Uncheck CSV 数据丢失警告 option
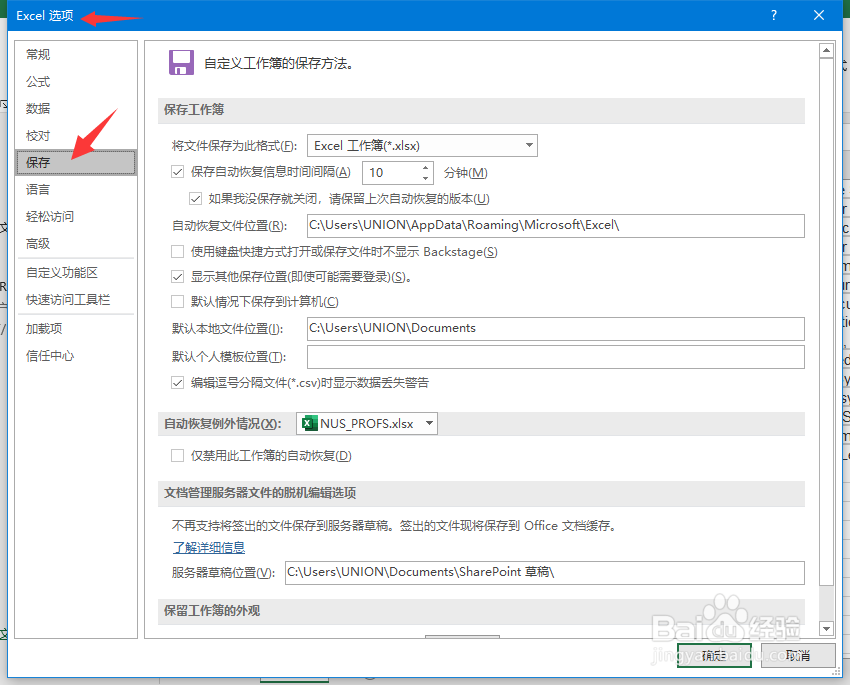 [x=176, y=382]
